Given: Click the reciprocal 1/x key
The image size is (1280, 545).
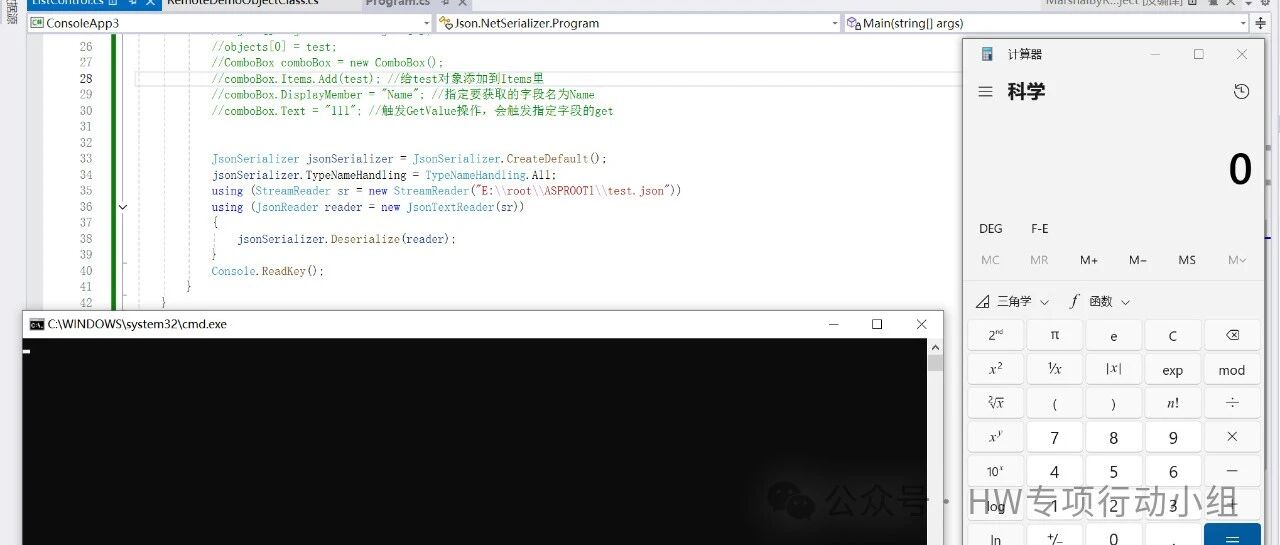Looking at the screenshot, I should click(x=1054, y=369).
